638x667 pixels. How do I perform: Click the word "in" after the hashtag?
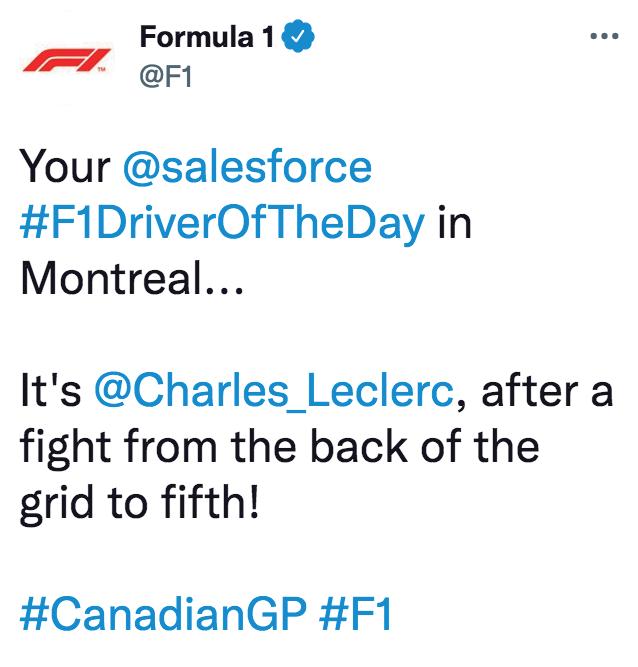pyautogui.click(x=454, y=223)
